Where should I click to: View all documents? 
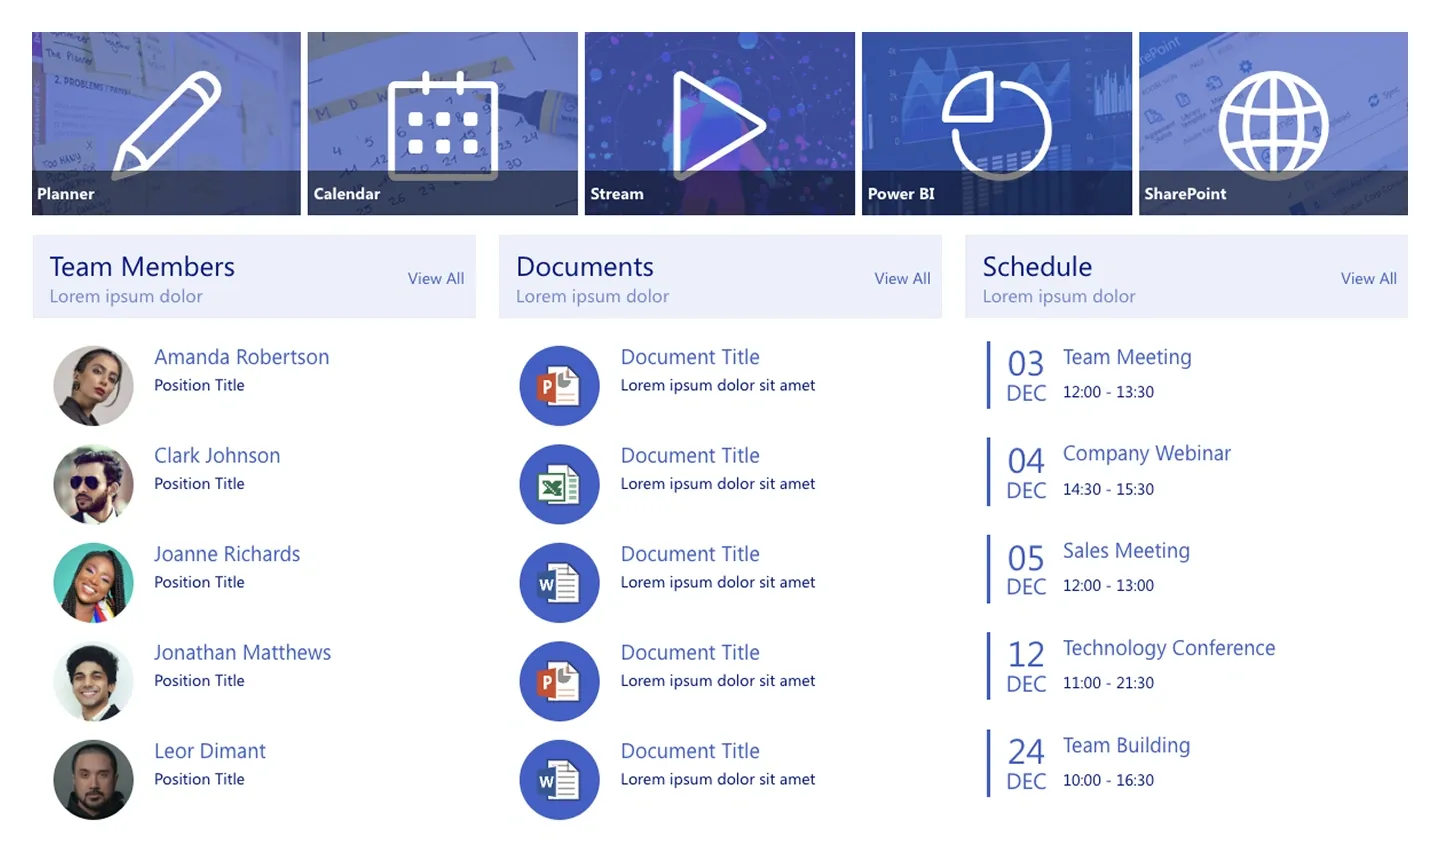tap(902, 279)
